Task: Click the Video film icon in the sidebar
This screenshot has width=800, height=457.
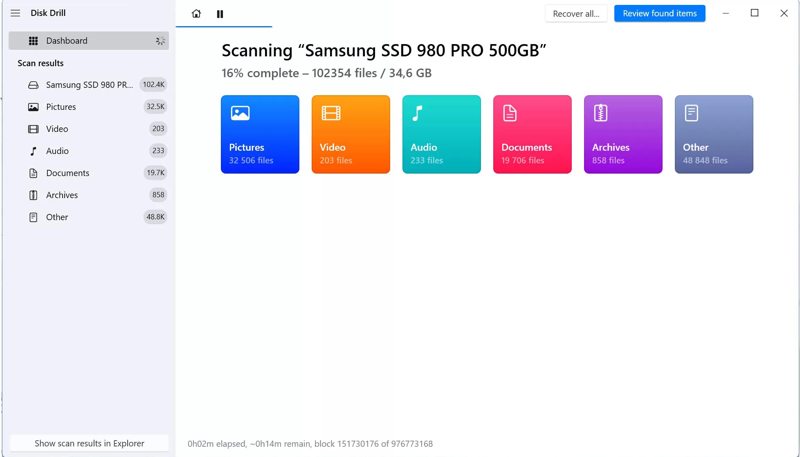Action: [x=33, y=129]
